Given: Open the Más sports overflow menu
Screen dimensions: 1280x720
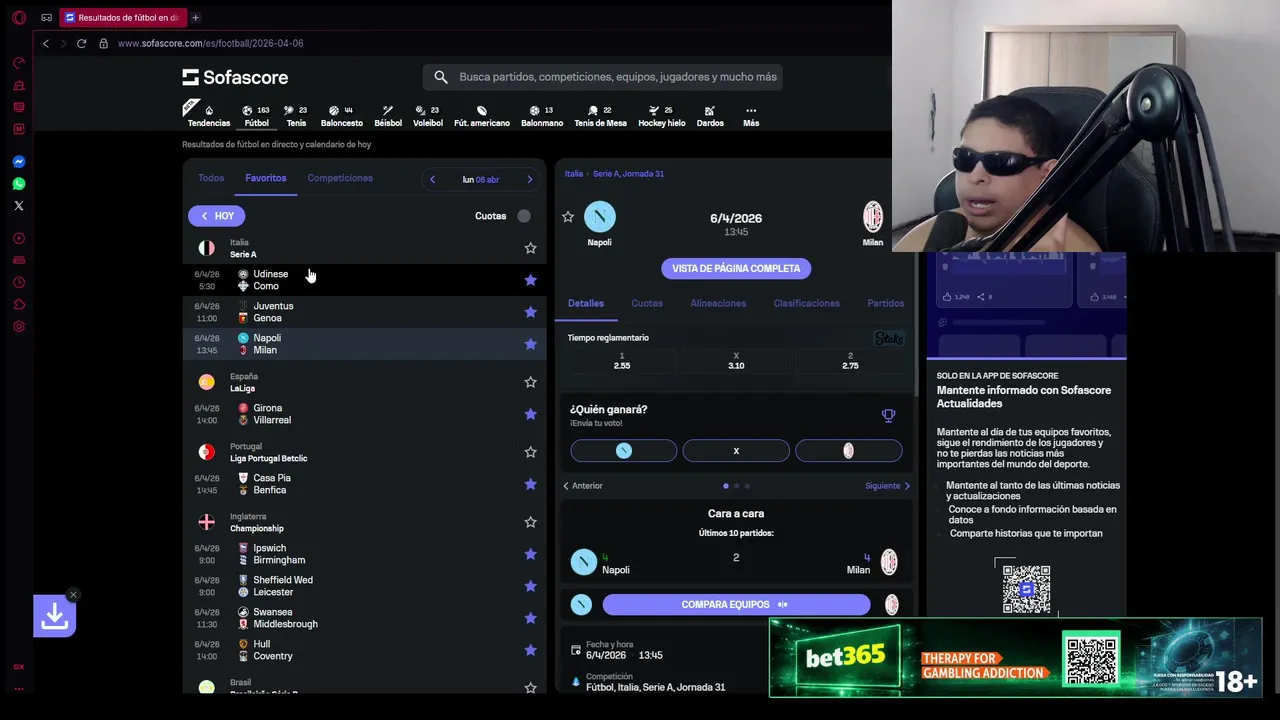Looking at the screenshot, I should coord(751,116).
